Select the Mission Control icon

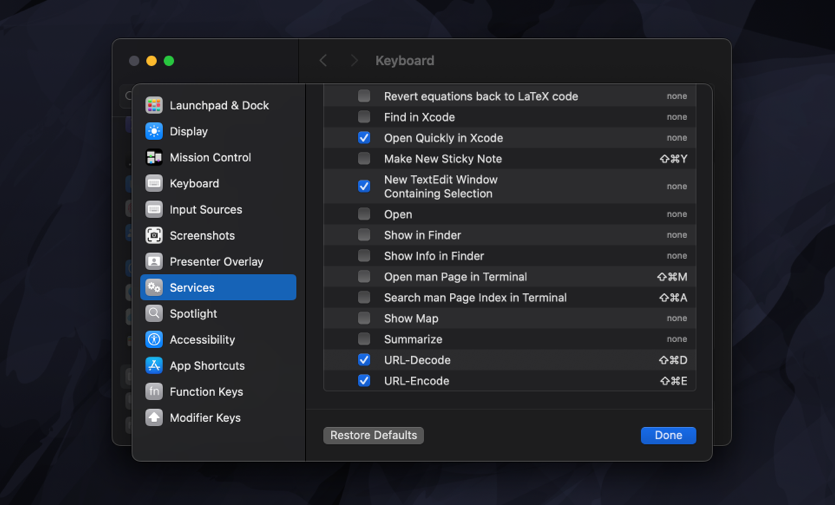point(154,157)
